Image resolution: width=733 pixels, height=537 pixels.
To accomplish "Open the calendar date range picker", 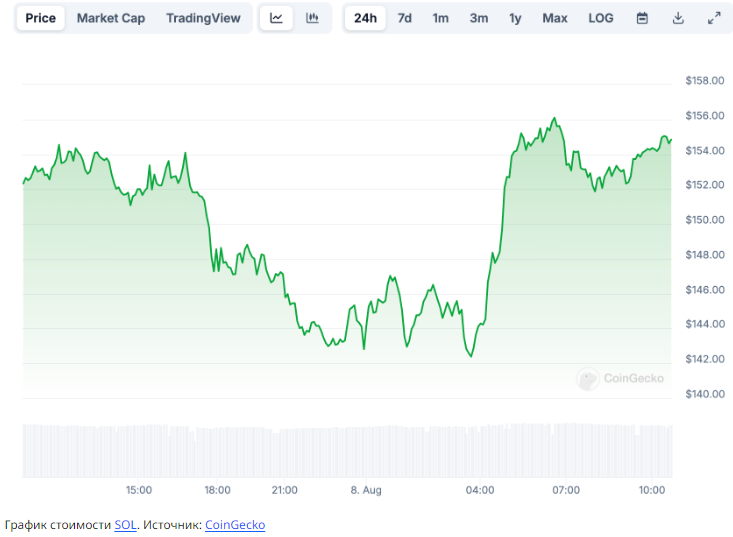I will point(642,18).
